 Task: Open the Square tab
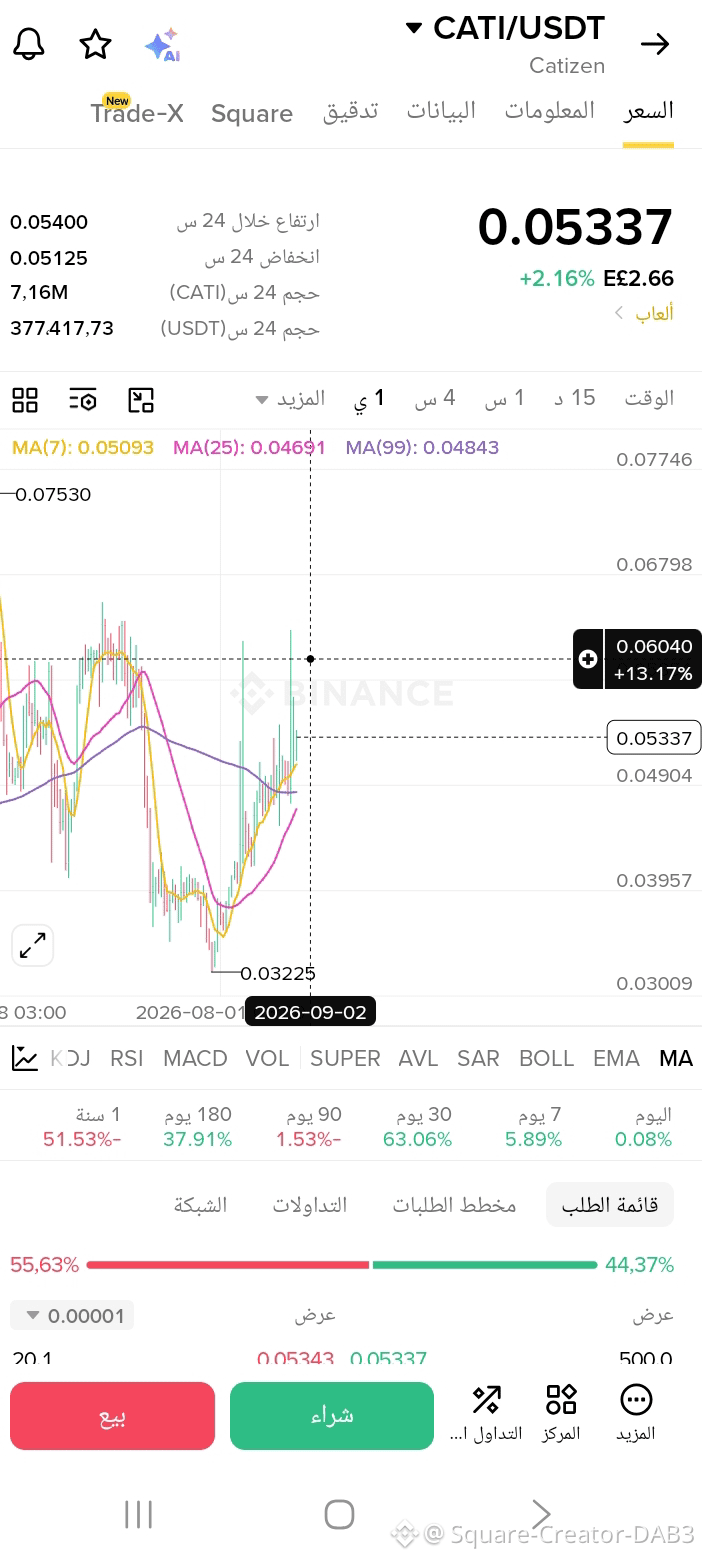(x=252, y=113)
